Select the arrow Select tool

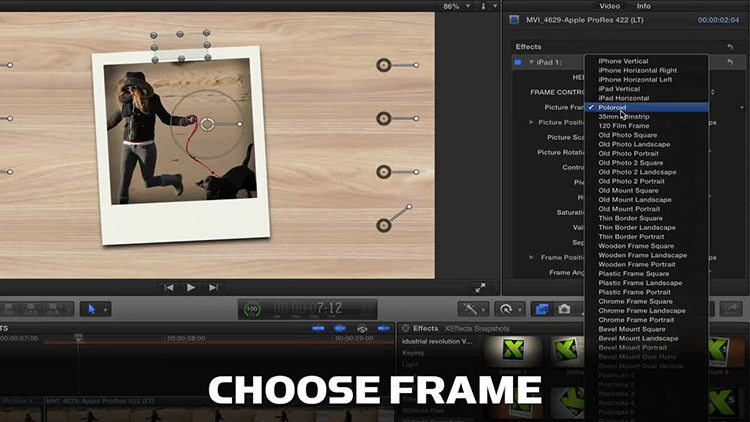(92, 310)
